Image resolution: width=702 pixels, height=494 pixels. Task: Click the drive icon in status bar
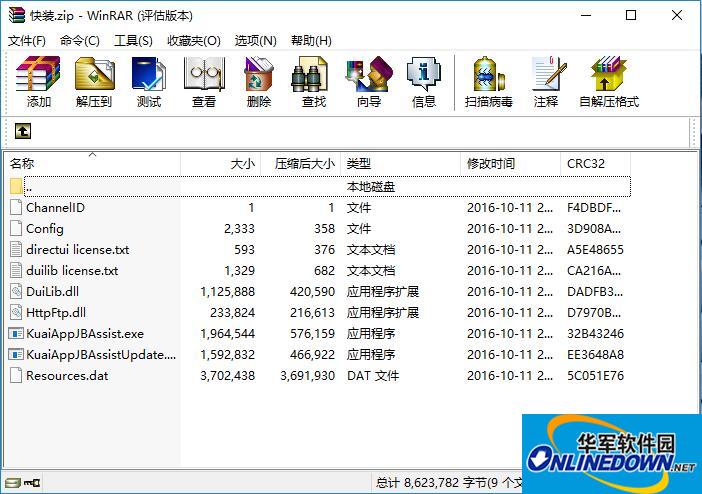[x=13, y=482]
